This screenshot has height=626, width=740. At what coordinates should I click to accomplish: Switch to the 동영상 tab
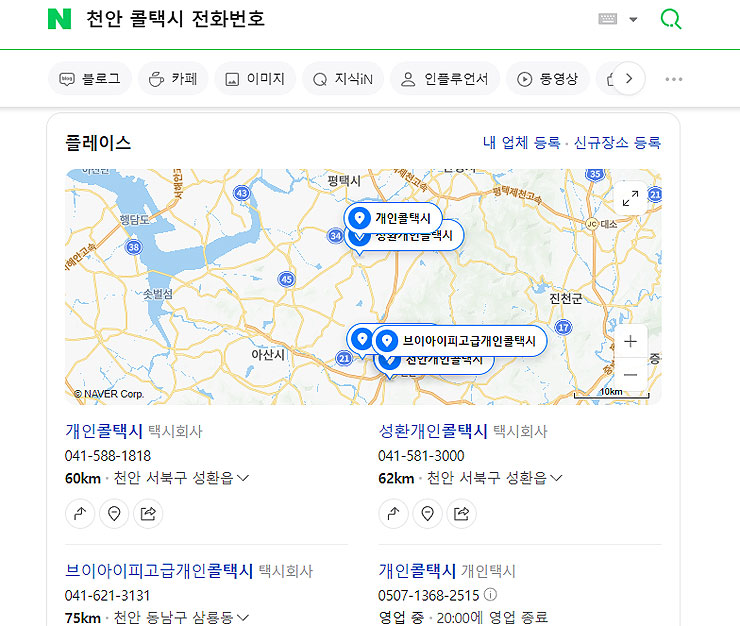[x=548, y=78]
